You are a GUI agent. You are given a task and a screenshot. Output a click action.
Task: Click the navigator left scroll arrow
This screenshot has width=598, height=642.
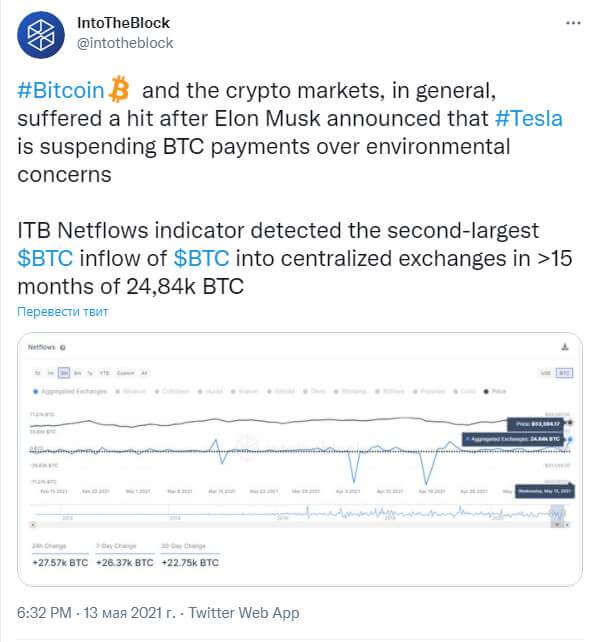tap(34, 524)
